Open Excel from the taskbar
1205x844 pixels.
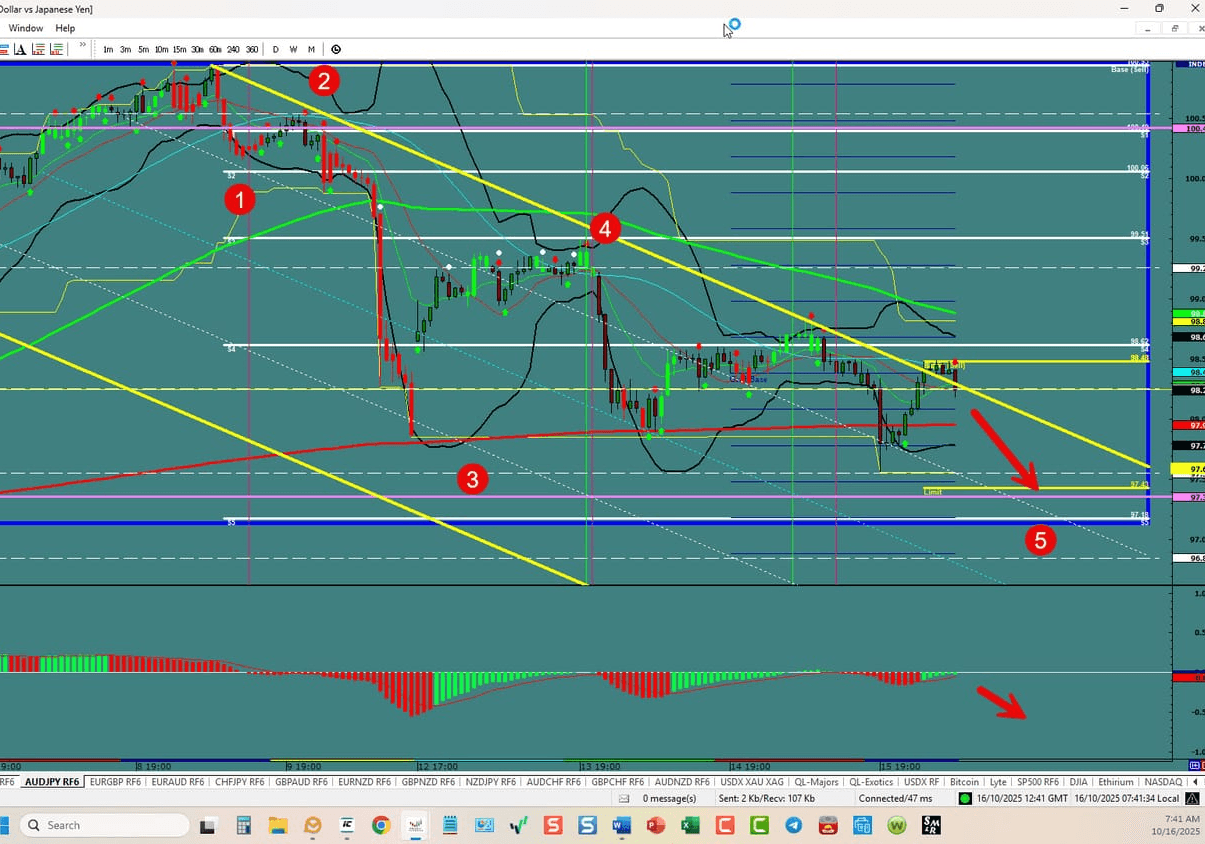(690, 825)
